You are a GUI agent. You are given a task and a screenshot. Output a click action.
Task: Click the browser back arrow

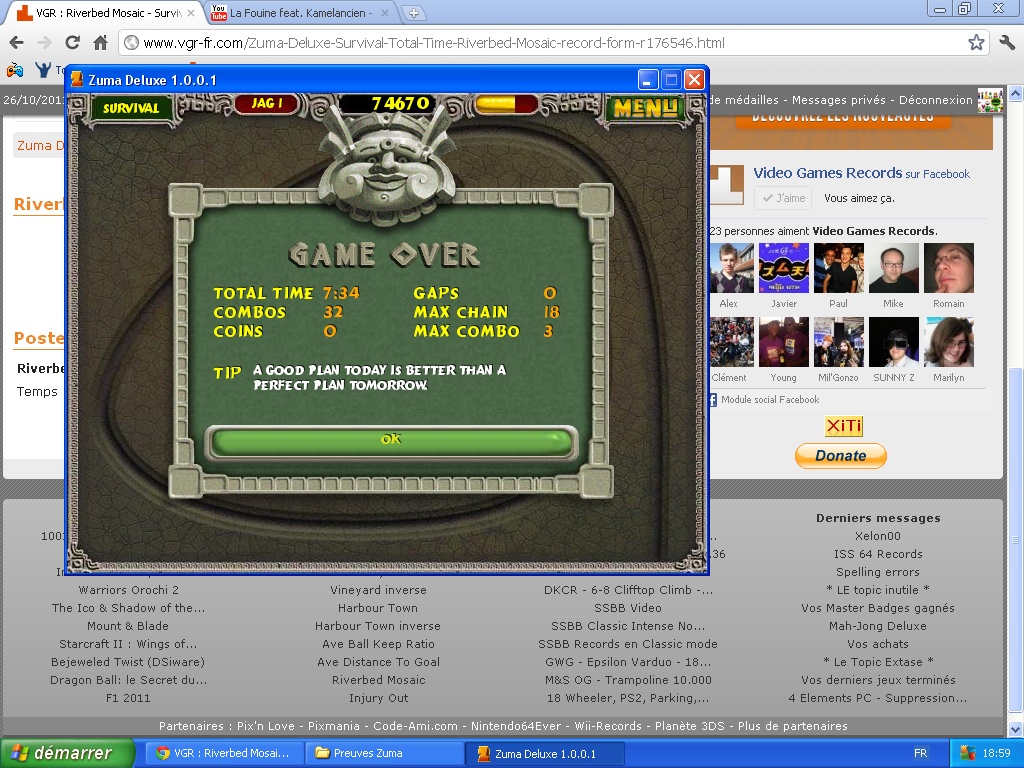click(16, 43)
